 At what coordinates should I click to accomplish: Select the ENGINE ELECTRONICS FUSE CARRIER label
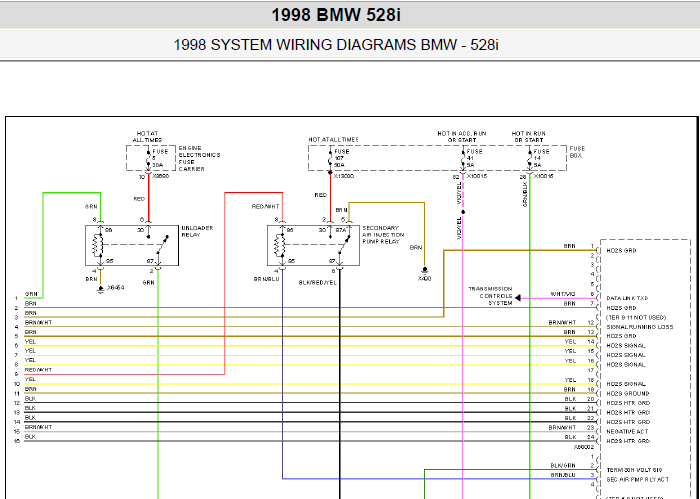(199, 158)
